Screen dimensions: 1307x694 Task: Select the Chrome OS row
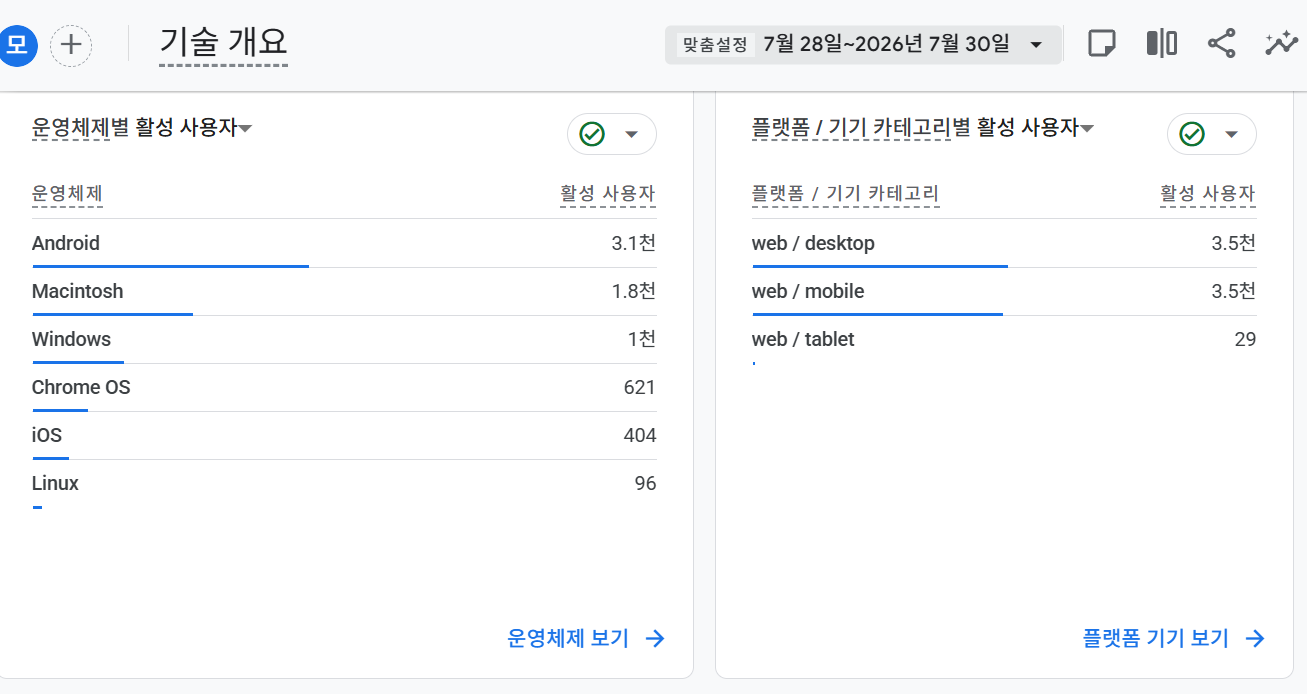[x=344, y=387]
